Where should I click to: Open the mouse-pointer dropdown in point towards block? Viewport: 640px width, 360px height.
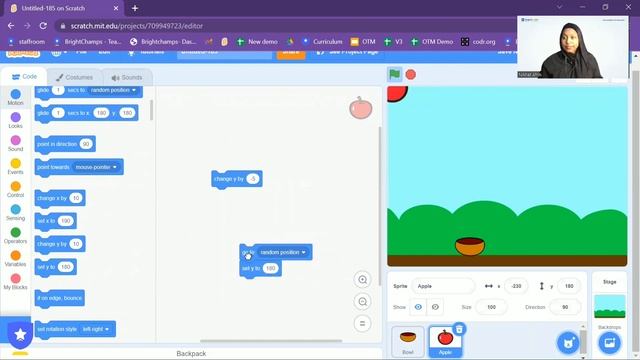tap(97, 167)
